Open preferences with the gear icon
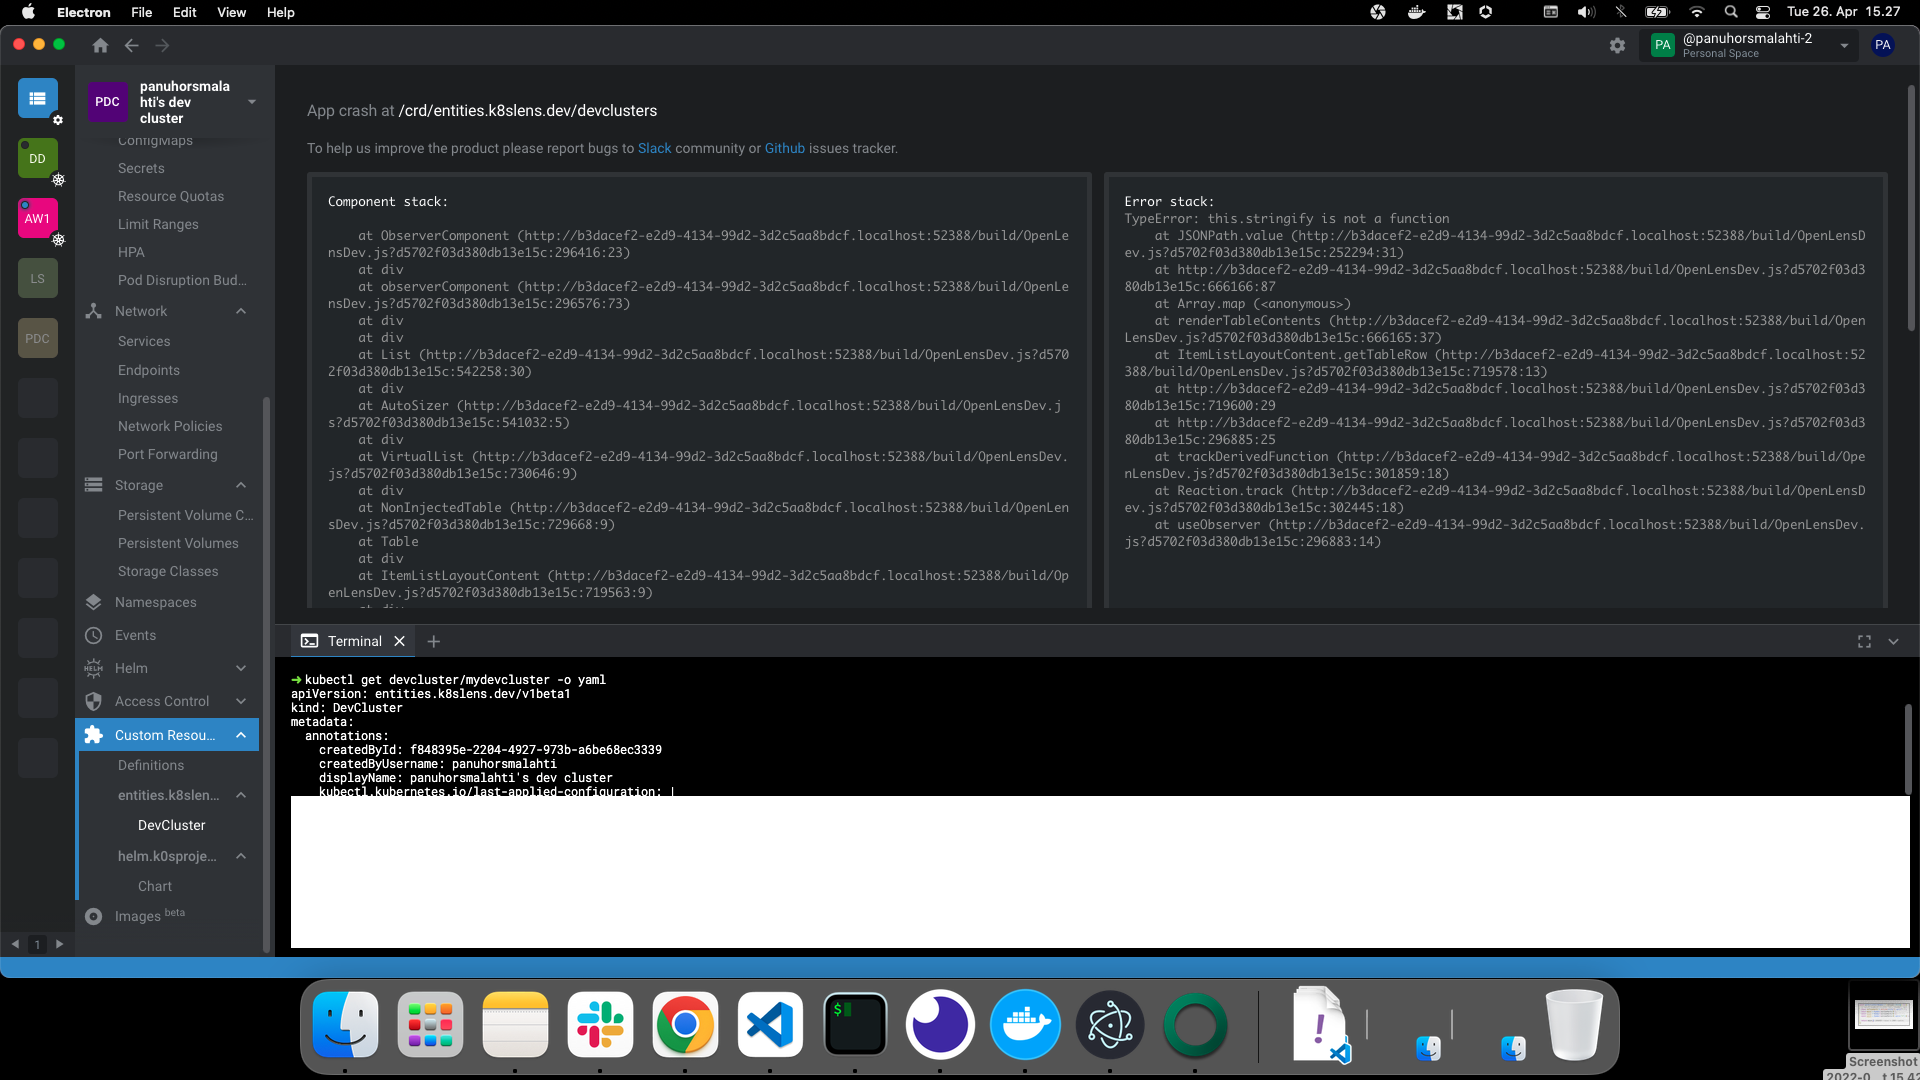Image resolution: width=1920 pixels, height=1080 pixels. [1617, 45]
